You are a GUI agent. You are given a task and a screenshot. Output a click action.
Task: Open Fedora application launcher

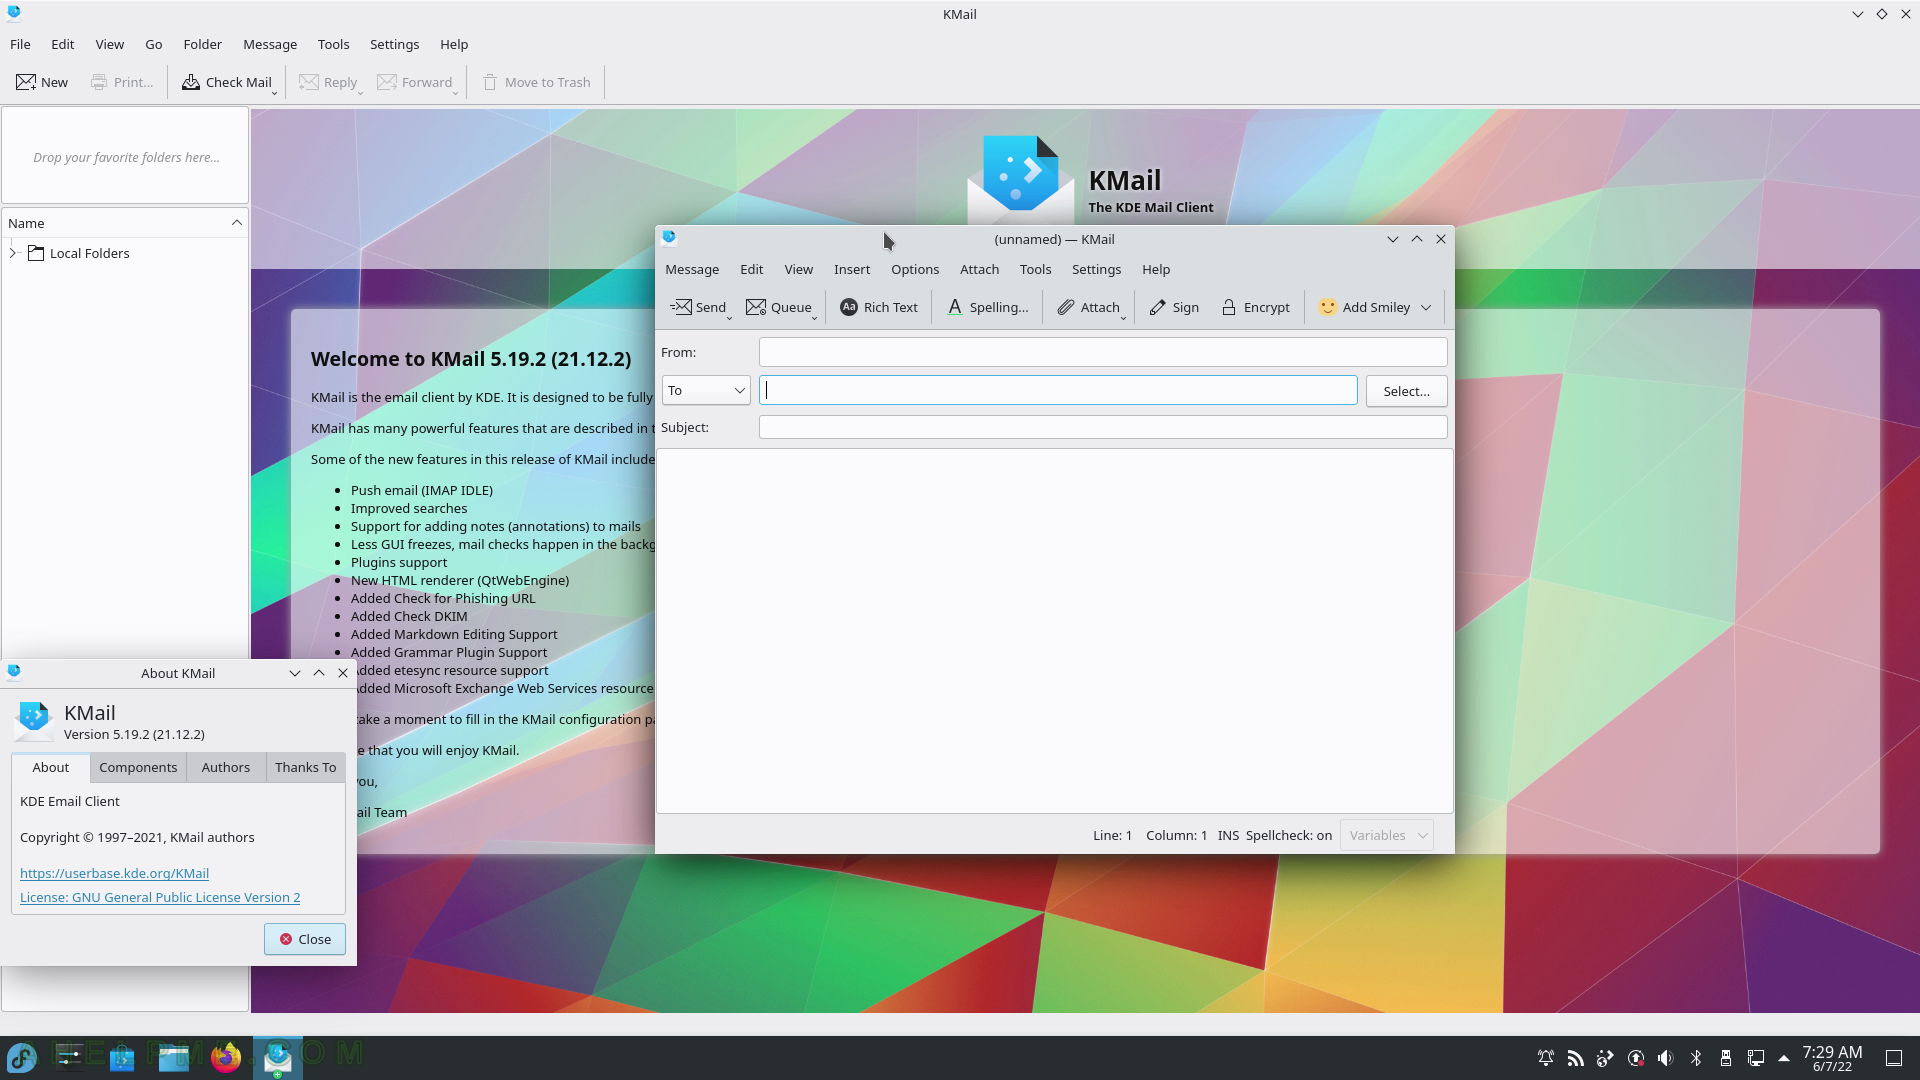click(22, 1057)
